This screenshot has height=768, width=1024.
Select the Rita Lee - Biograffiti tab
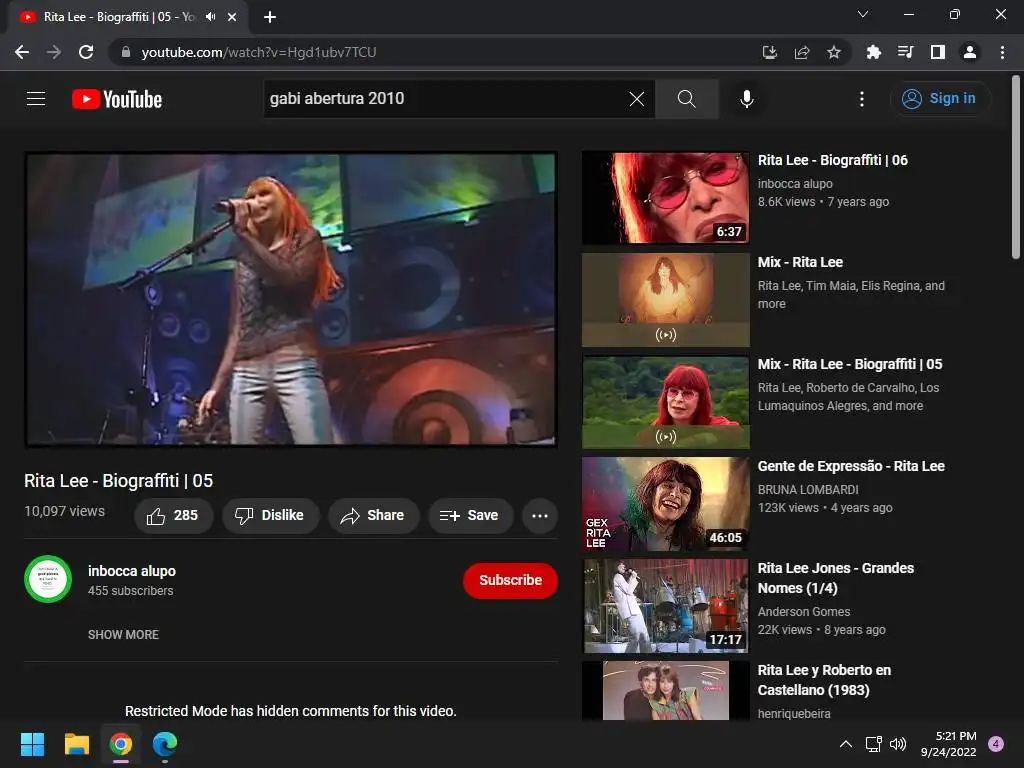(119, 17)
